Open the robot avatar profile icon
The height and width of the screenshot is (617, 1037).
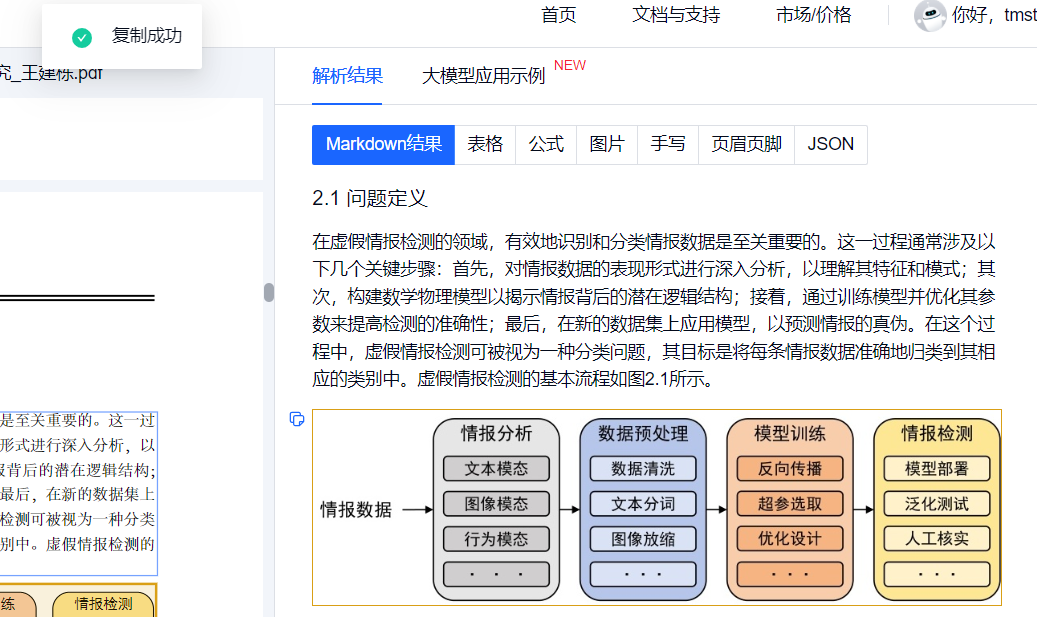pos(929,17)
